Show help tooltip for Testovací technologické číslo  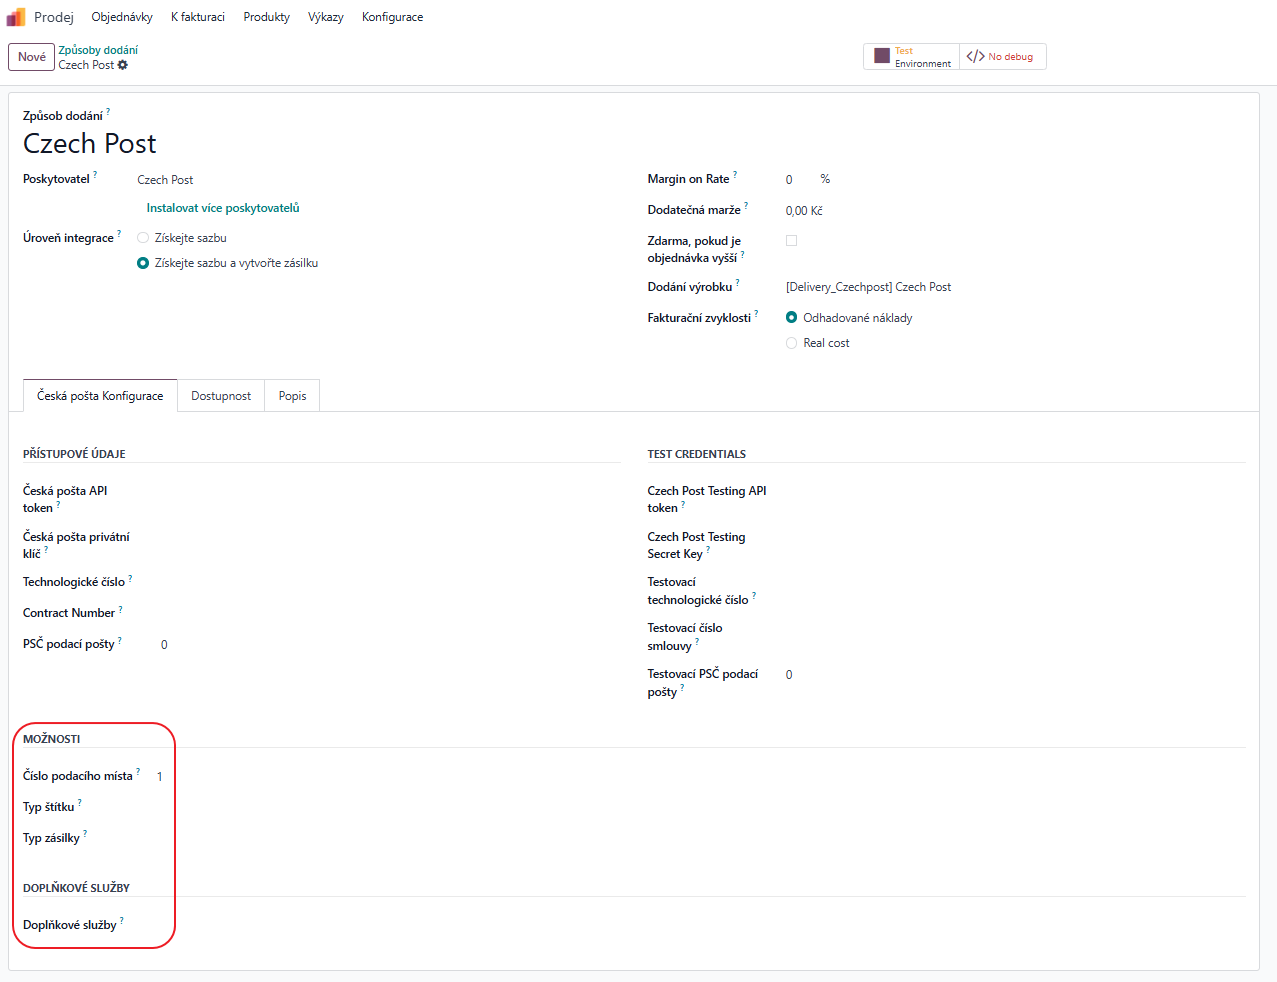pos(754,596)
